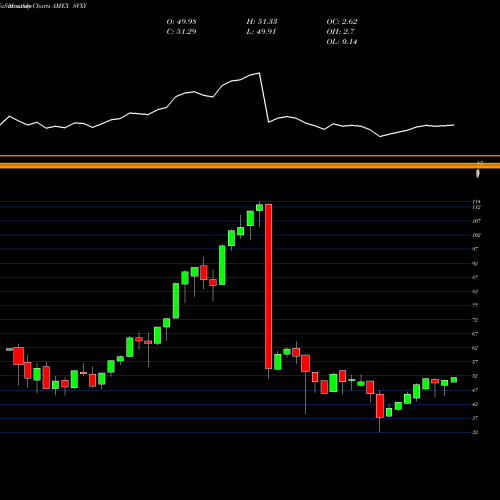
Task: Click the high price value H: 51.33
Action: tap(262, 22)
